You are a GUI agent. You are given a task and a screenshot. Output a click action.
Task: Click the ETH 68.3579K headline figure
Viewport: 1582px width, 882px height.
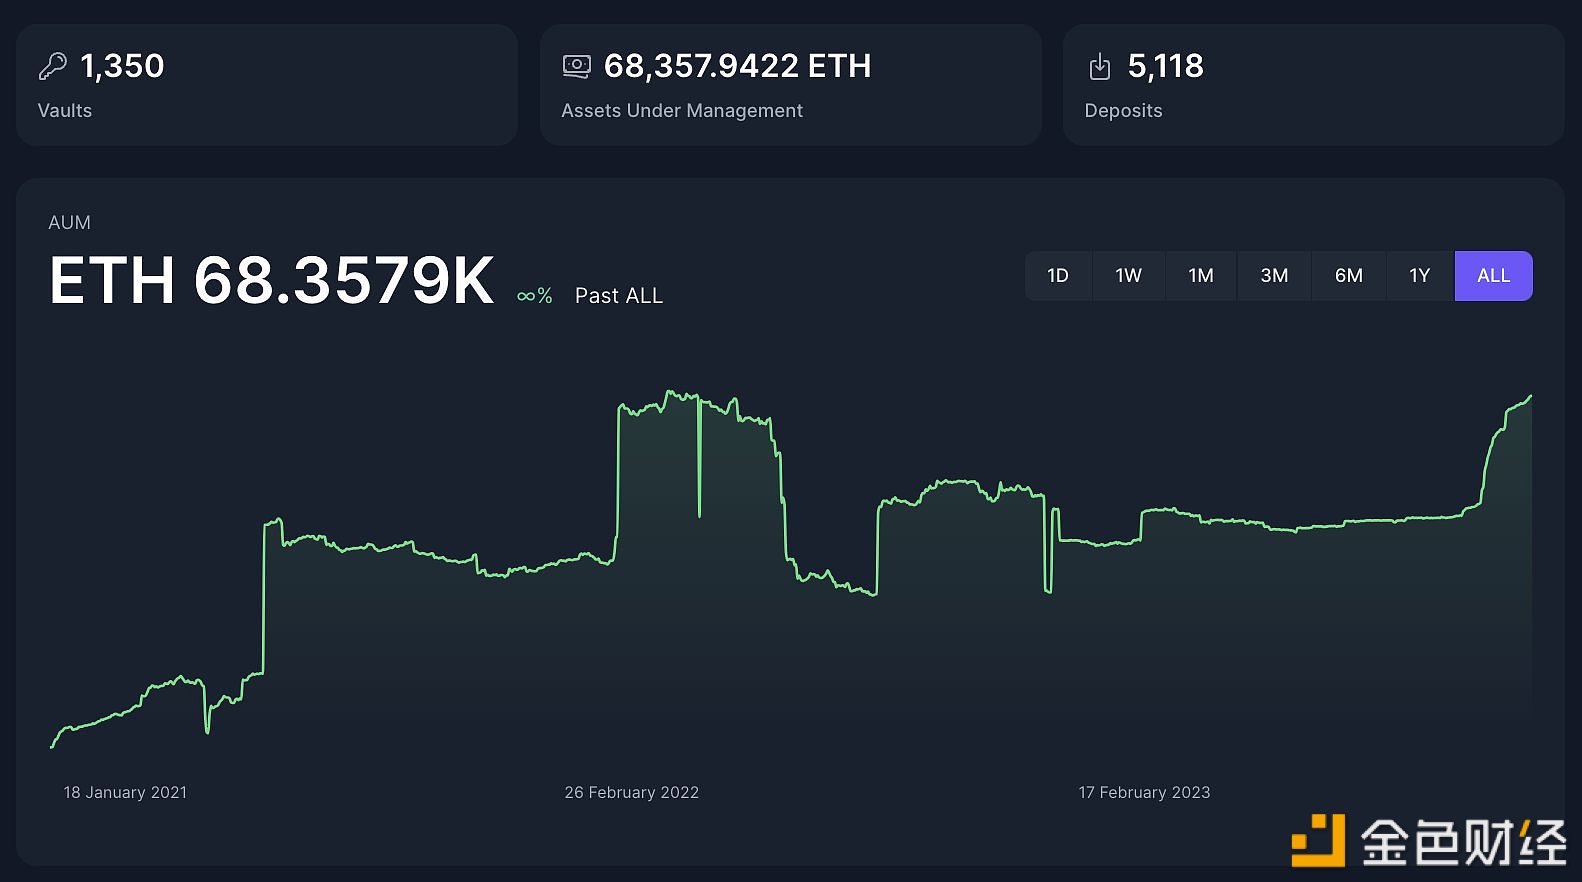[272, 280]
